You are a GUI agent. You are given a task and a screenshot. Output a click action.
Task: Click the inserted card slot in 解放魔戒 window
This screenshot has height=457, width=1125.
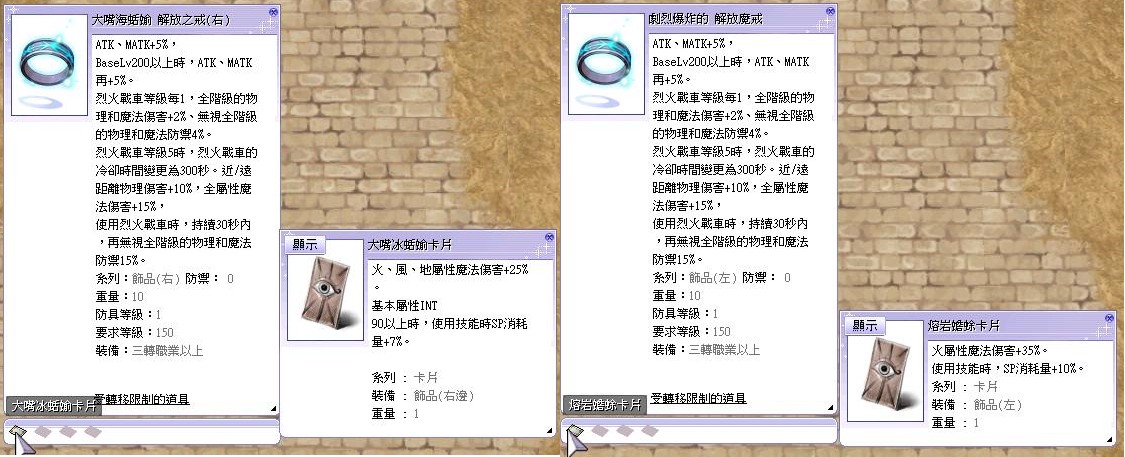tap(577, 432)
